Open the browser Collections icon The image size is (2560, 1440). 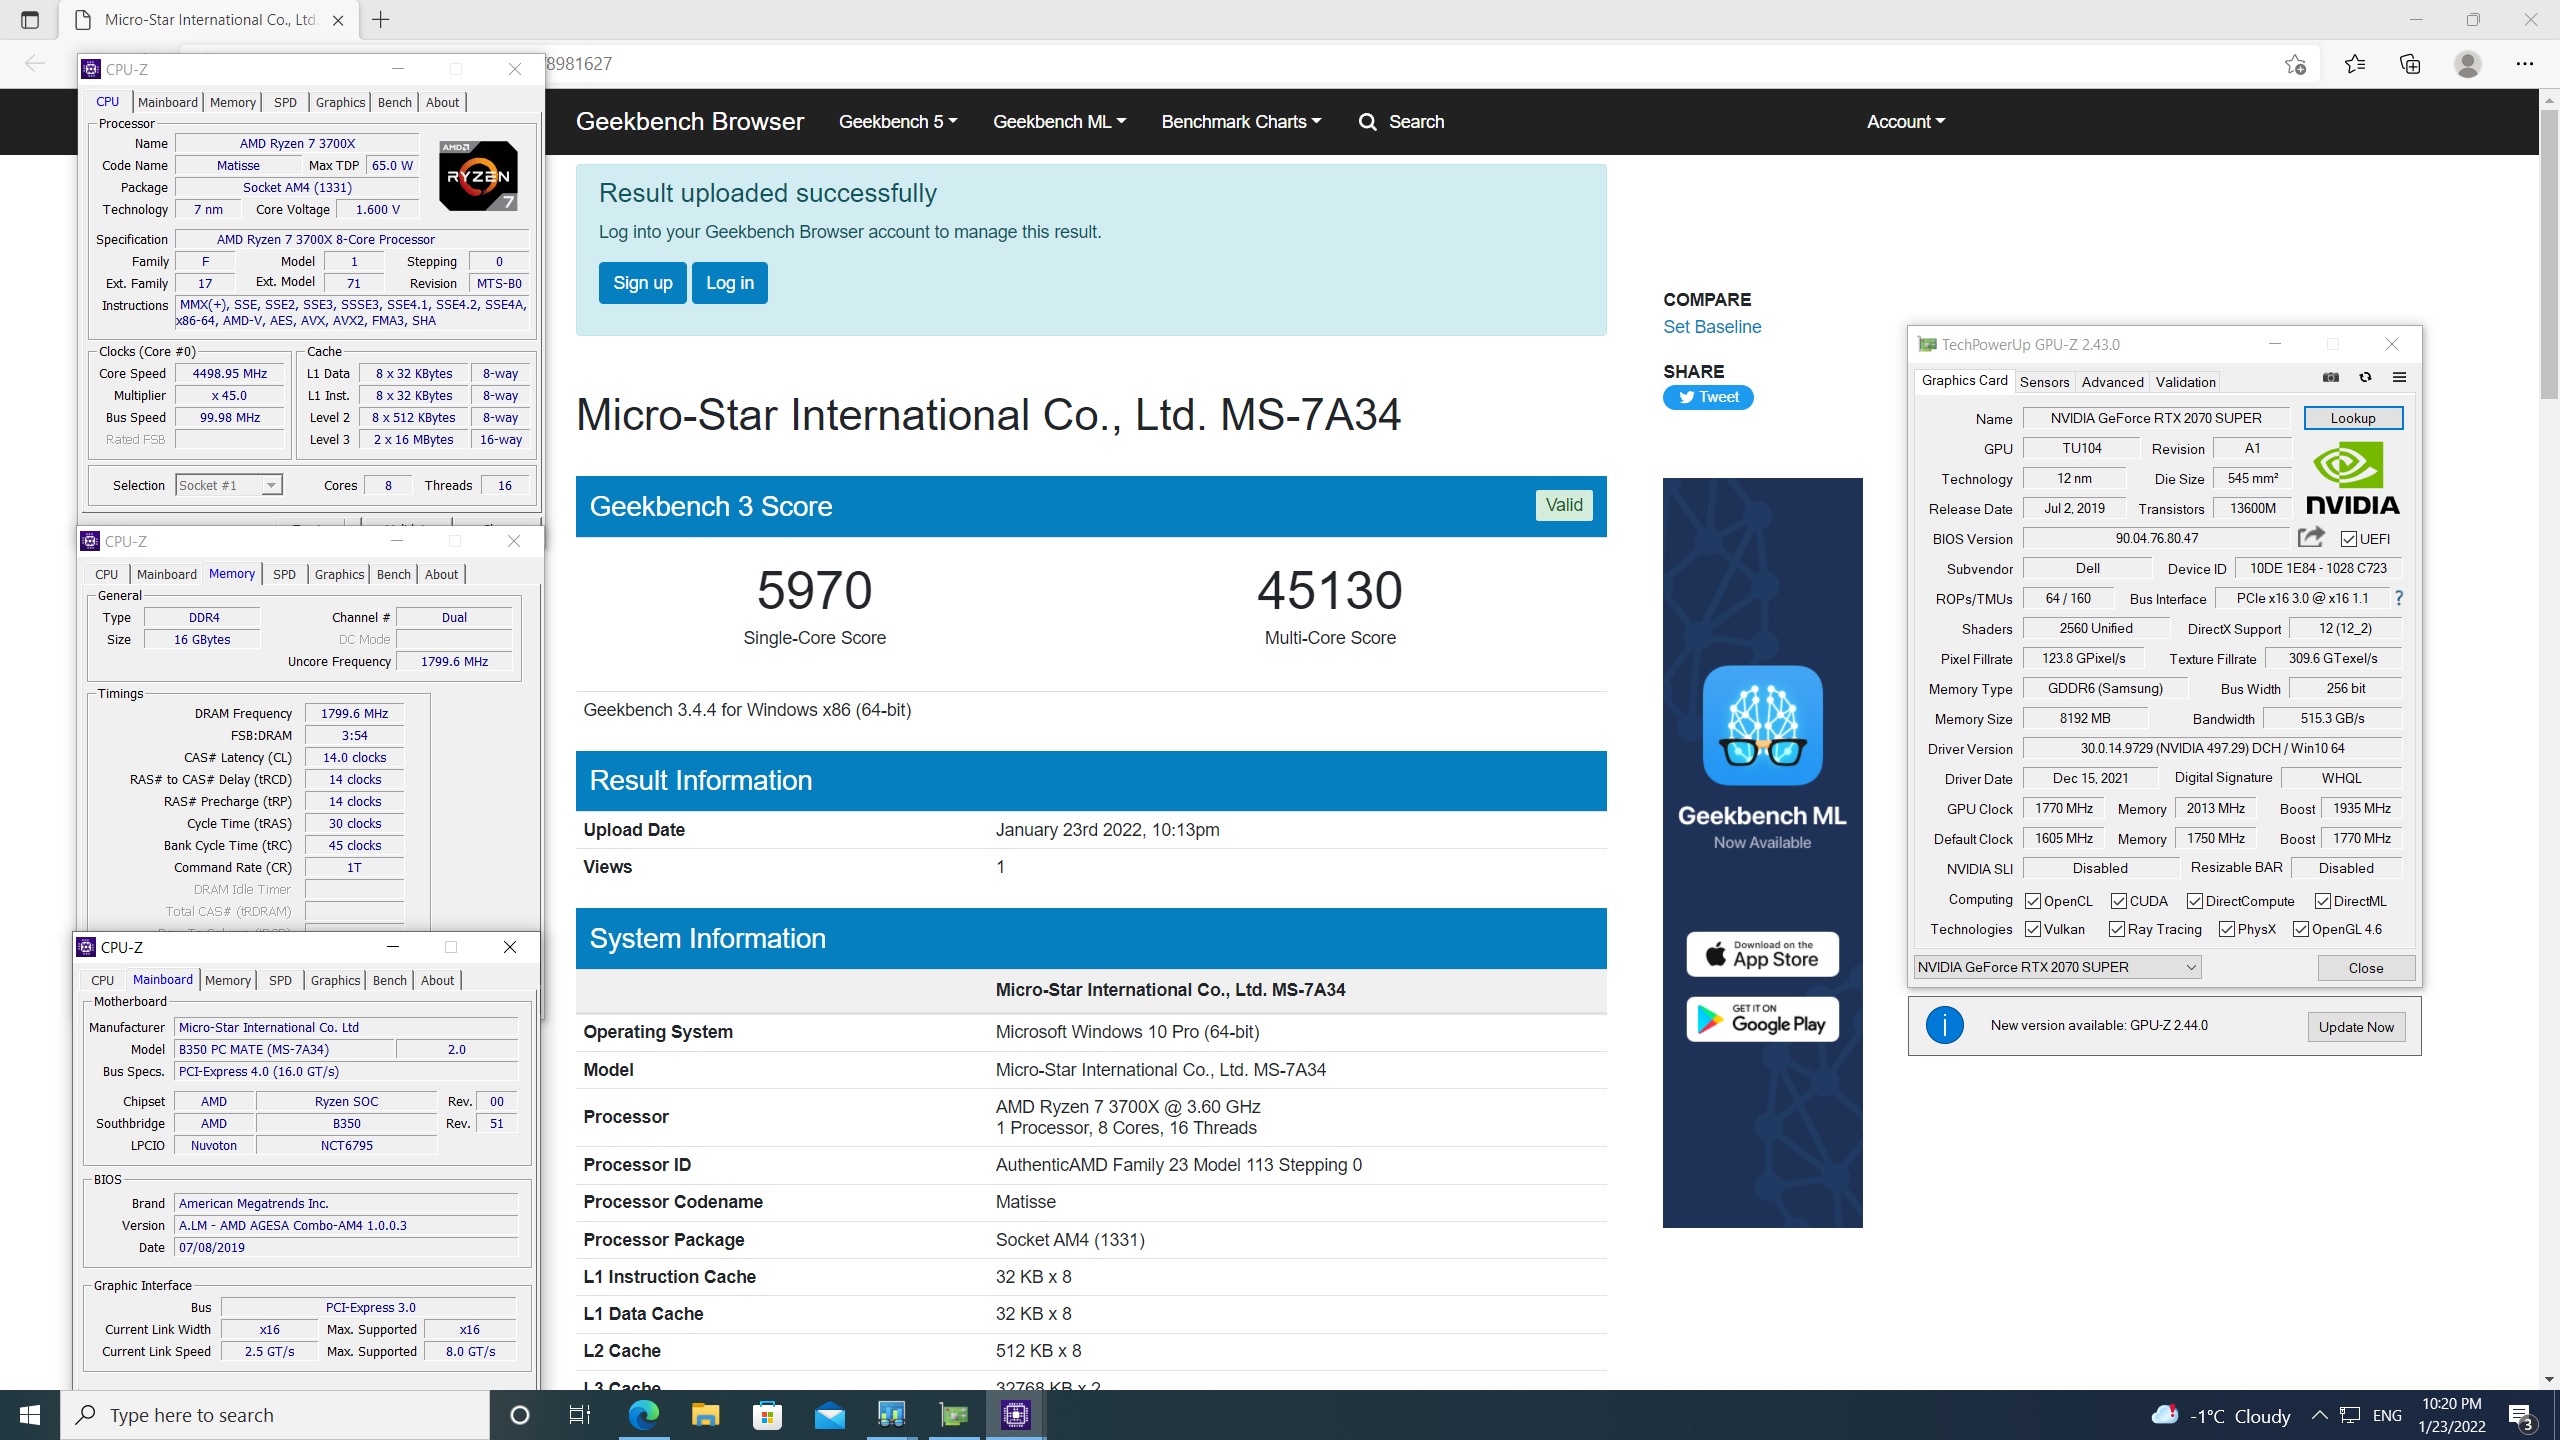tap(2410, 64)
